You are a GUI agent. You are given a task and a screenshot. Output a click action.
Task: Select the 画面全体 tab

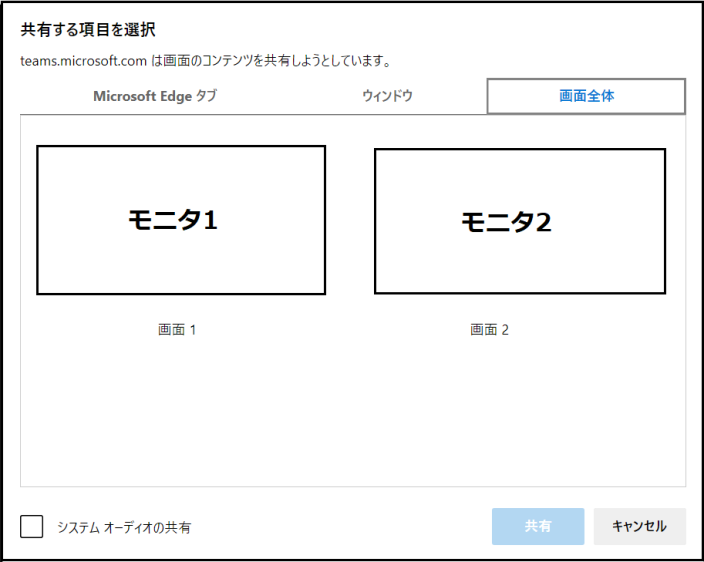(586, 96)
